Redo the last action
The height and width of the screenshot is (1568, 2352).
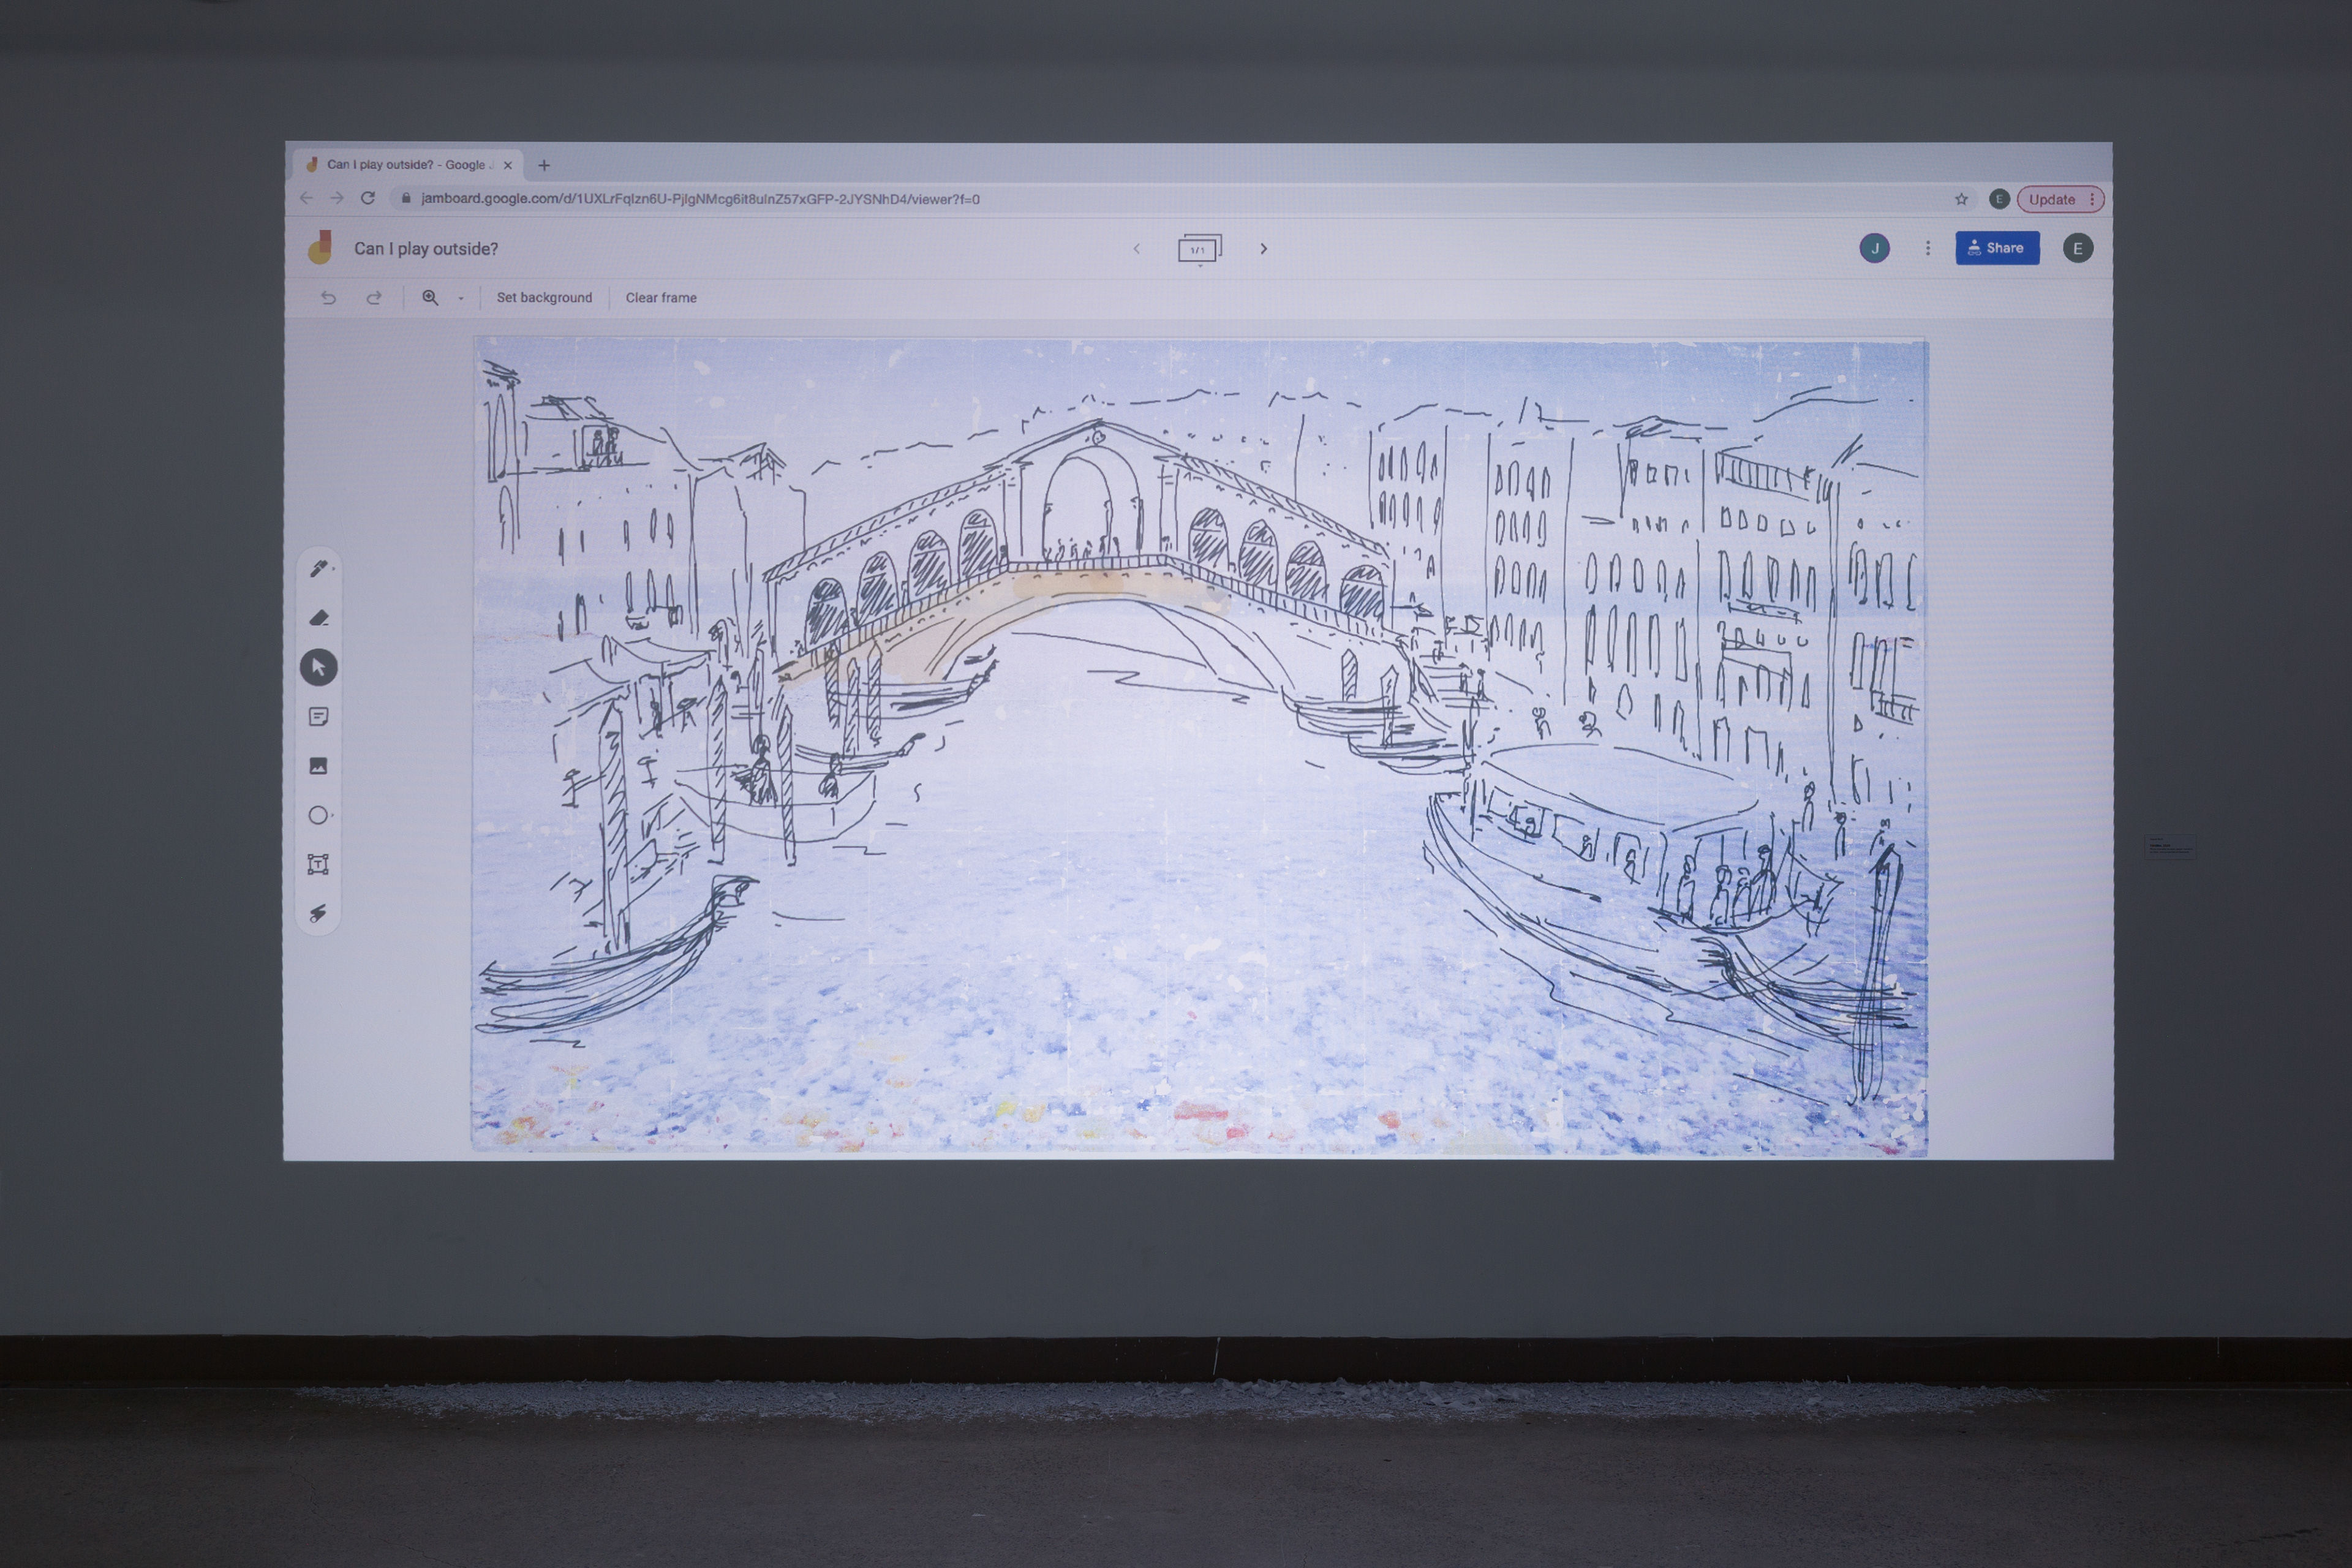point(374,297)
